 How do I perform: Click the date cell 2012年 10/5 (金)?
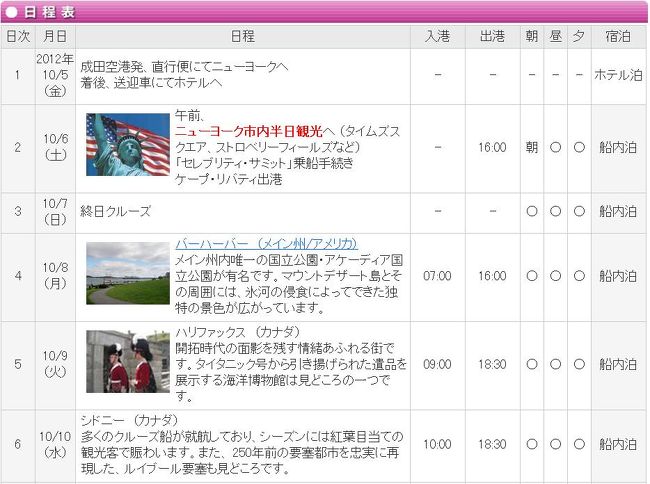click(x=56, y=75)
